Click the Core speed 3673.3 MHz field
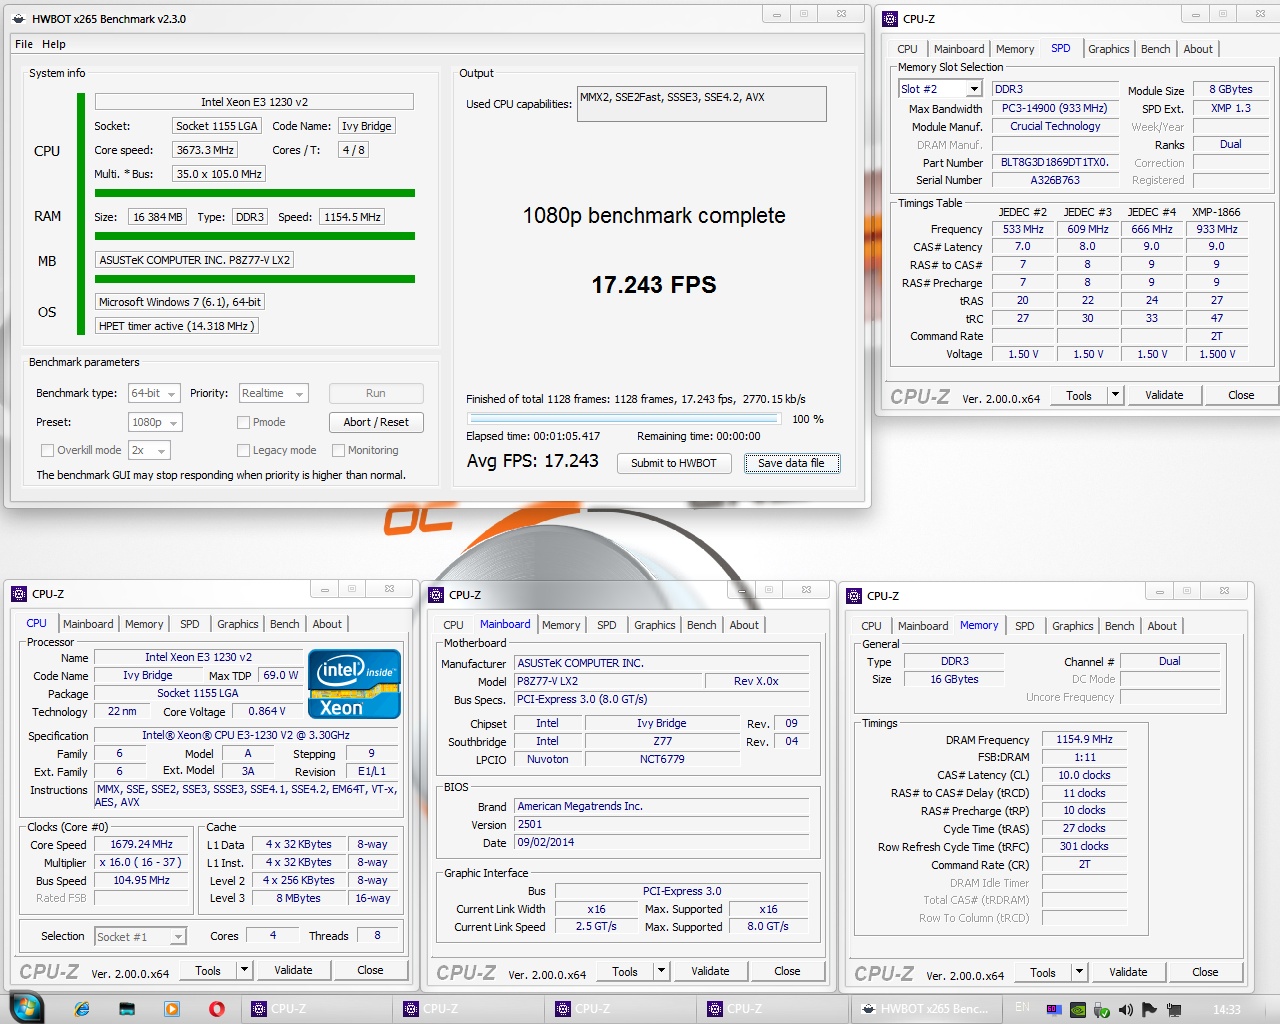Viewport: 1280px width, 1024px height. (x=205, y=150)
